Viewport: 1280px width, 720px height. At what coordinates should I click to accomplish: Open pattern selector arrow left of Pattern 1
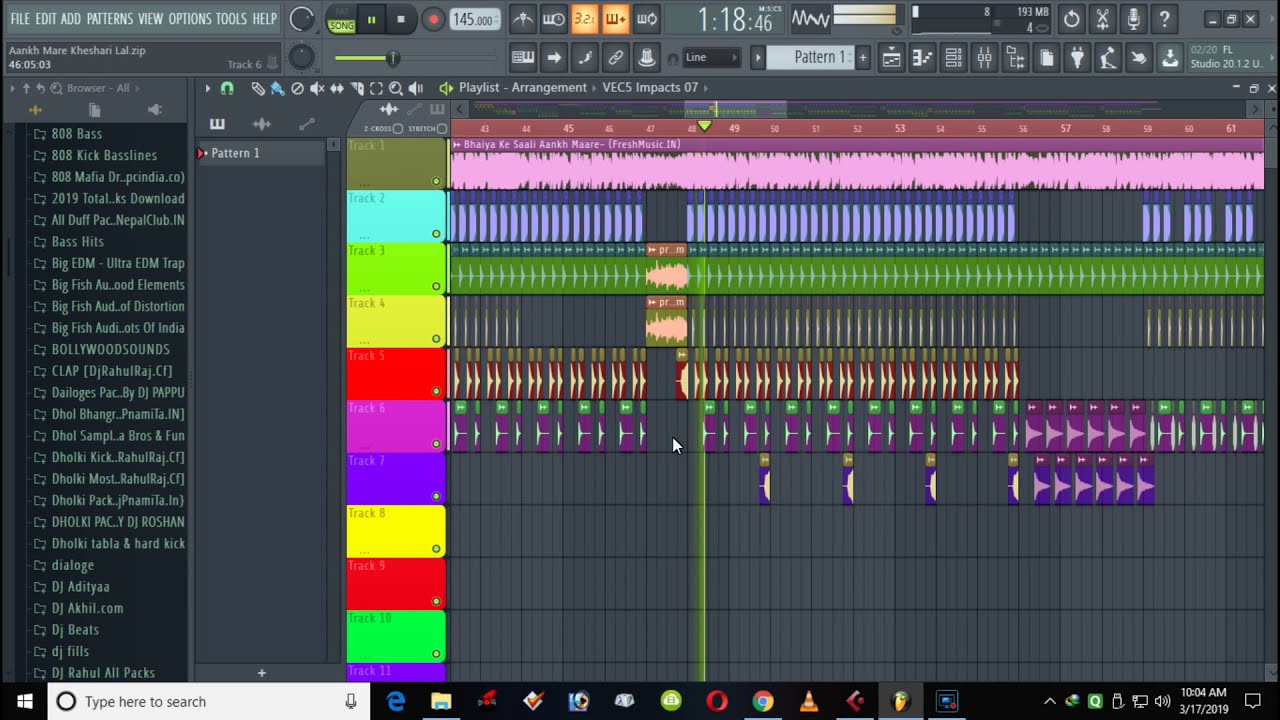757,58
